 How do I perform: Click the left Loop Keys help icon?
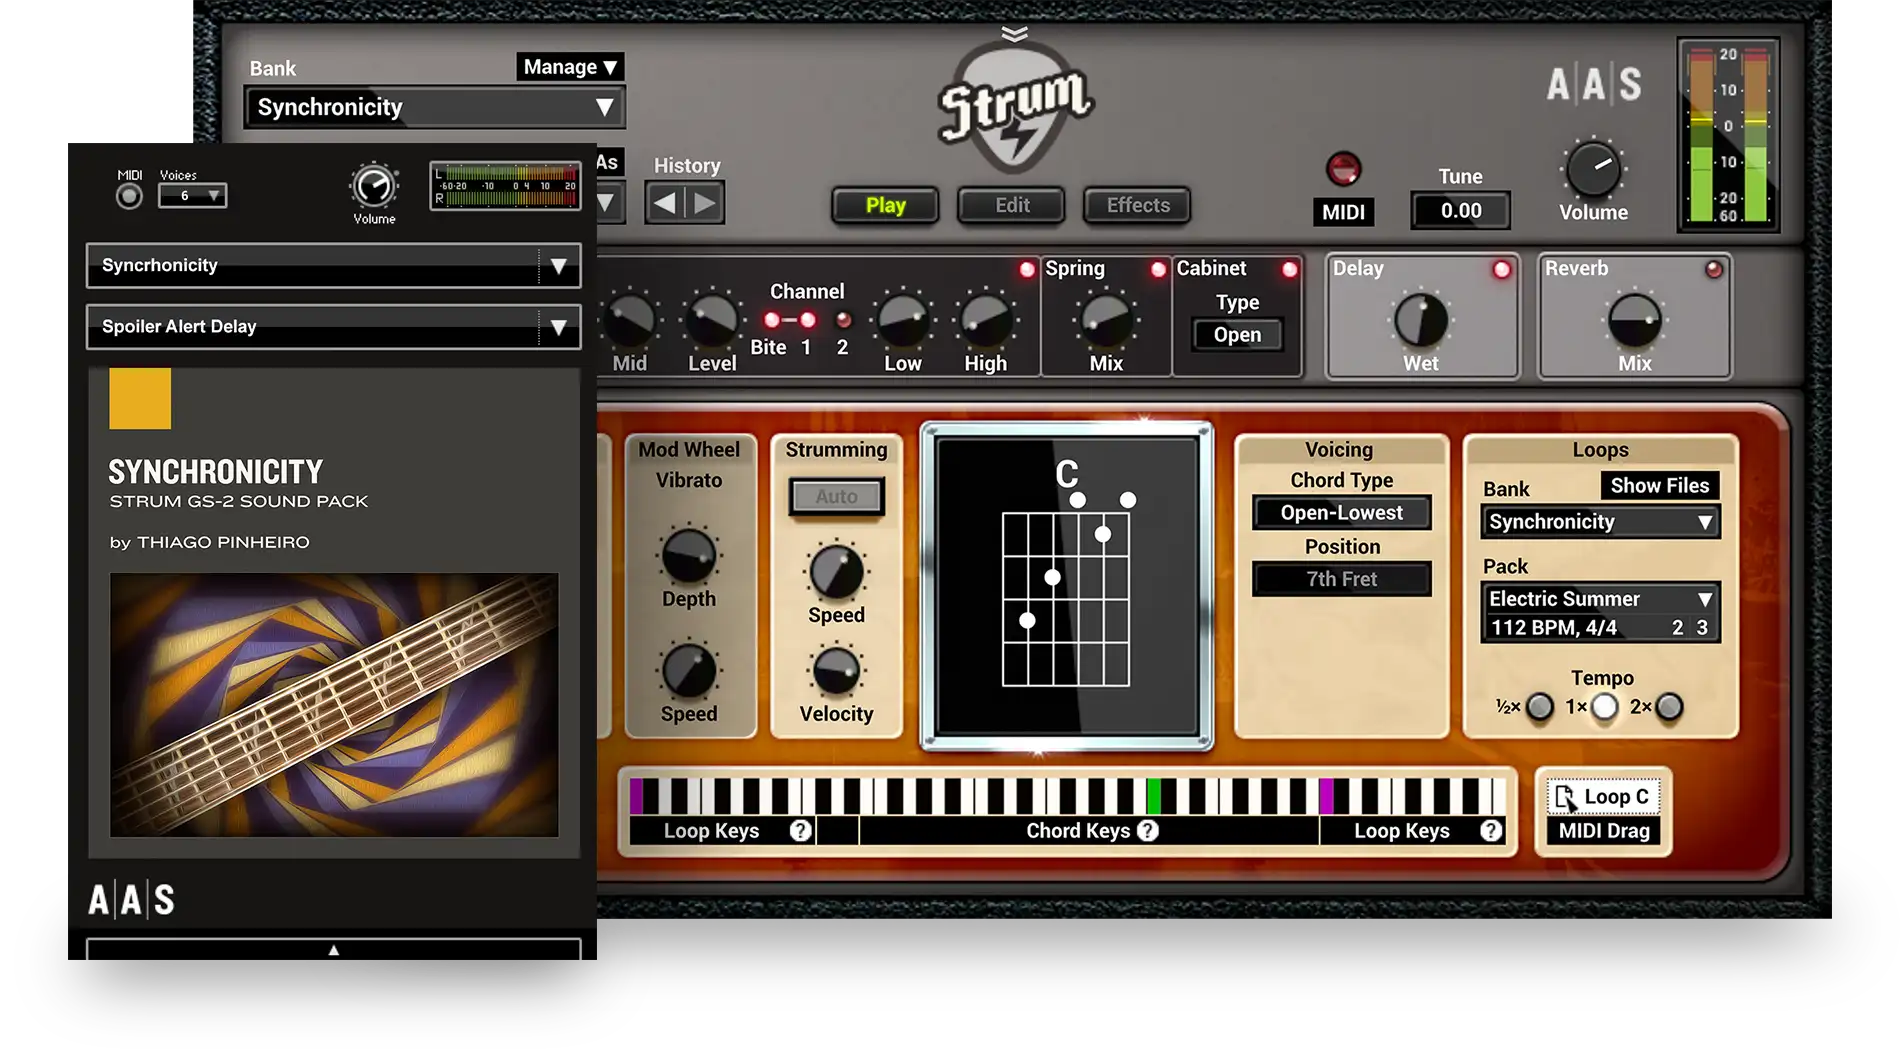[800, 830]
